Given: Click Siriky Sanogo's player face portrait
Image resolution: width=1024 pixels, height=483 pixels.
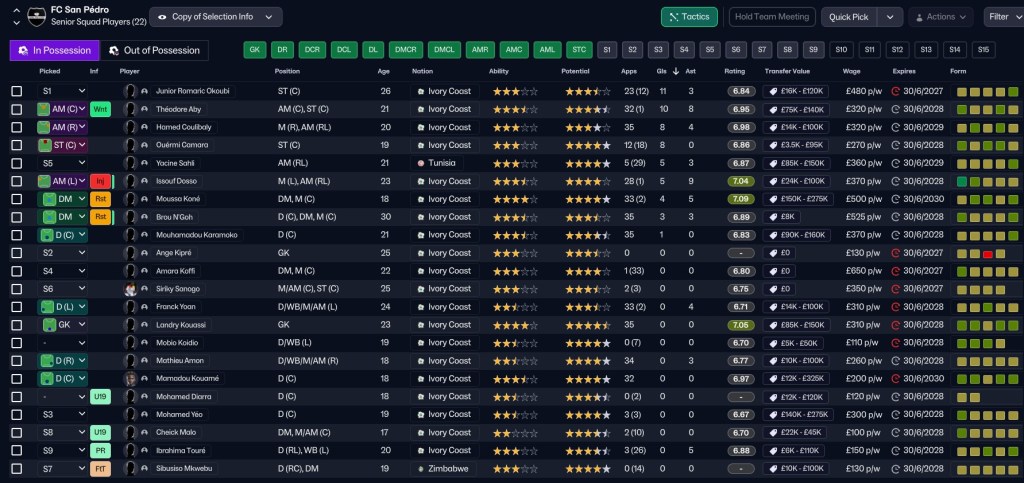Looking at the screenshot, I should (131, 288).
